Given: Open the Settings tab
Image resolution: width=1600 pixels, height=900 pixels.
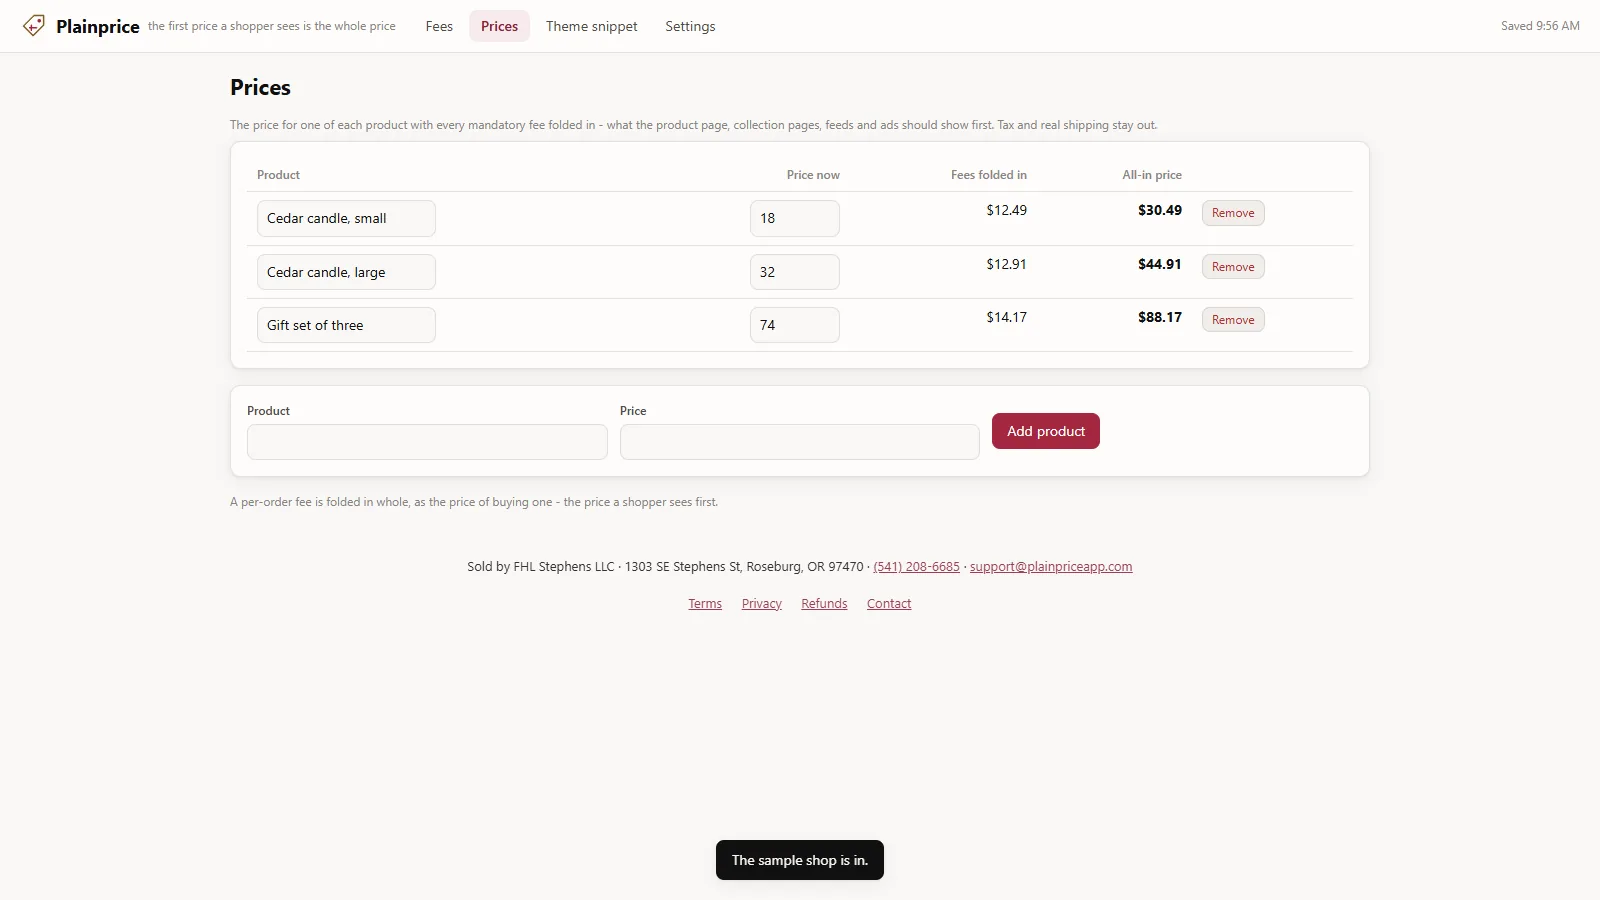Looking at the screenshot, I should coord(690,26).
